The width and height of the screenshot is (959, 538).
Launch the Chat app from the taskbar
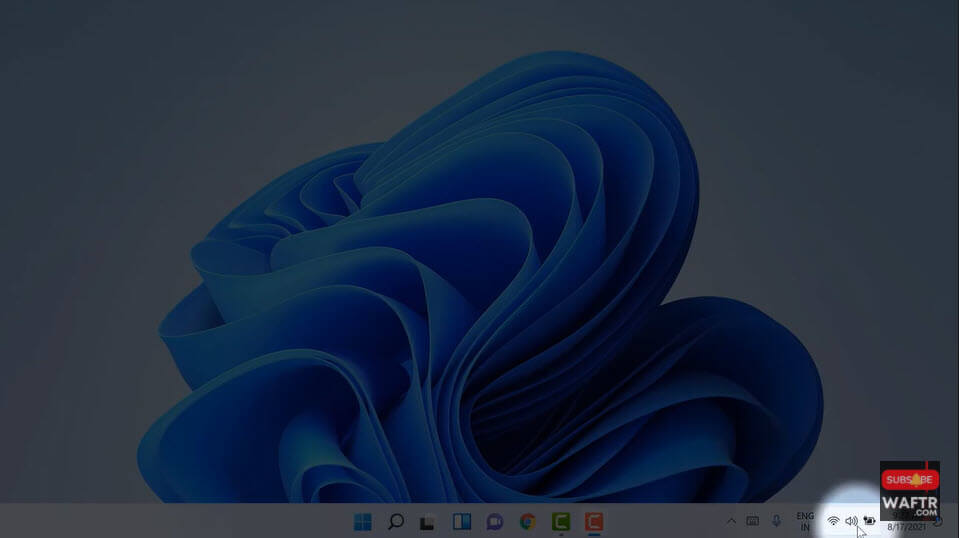tap(495, 521)
